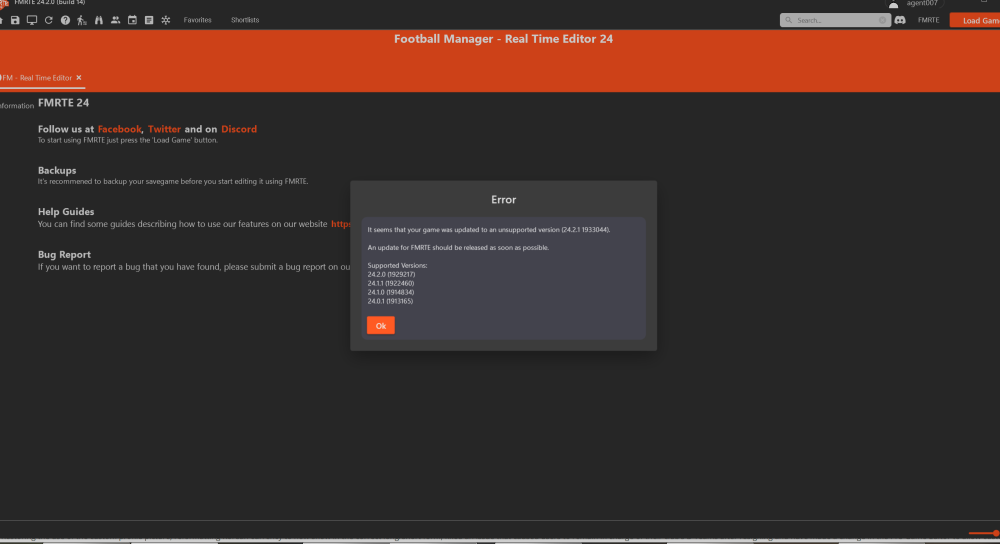Image resolution: width=1000 pixels, height=544 pixels.
Task: Open the Twitter link
Action: pos(164,129)
